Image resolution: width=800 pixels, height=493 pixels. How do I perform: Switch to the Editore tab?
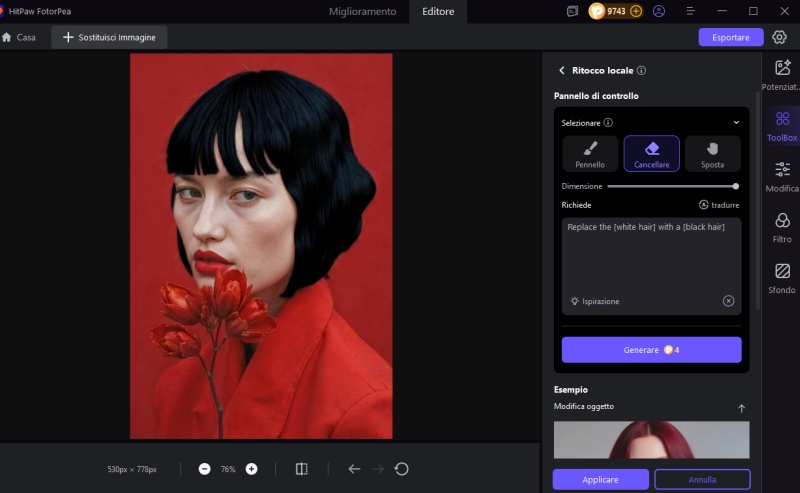(x=437, y=11)
